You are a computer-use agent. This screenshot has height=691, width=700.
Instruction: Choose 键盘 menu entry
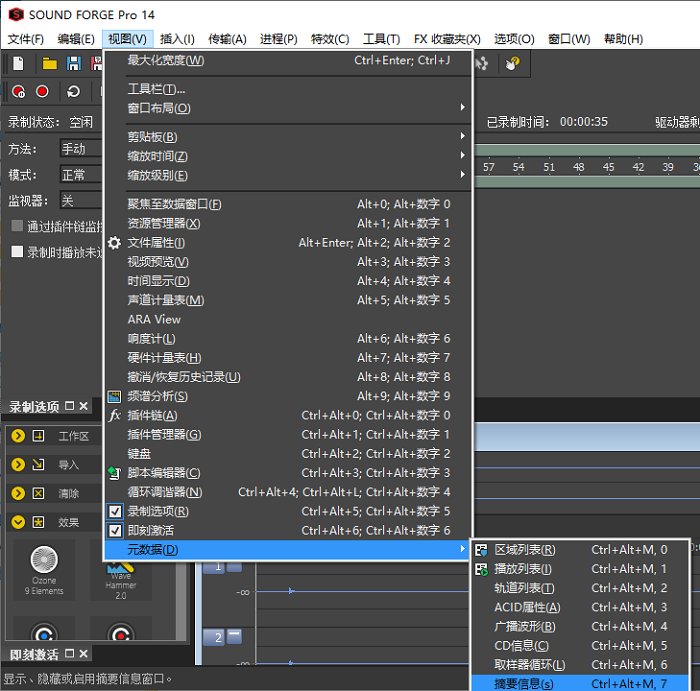288,454
